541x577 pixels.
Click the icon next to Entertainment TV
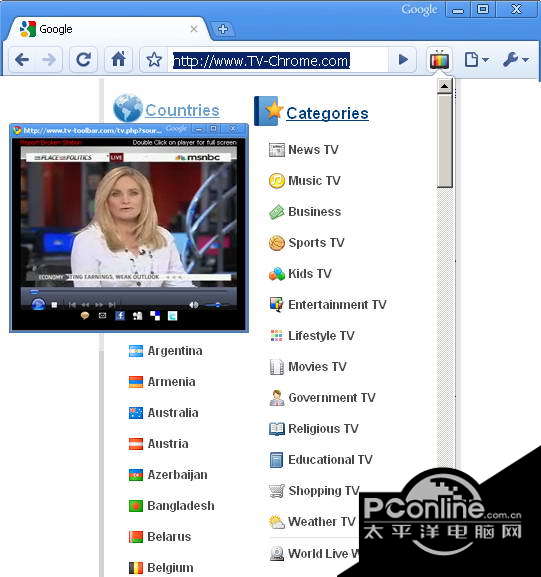click(276, 305)
